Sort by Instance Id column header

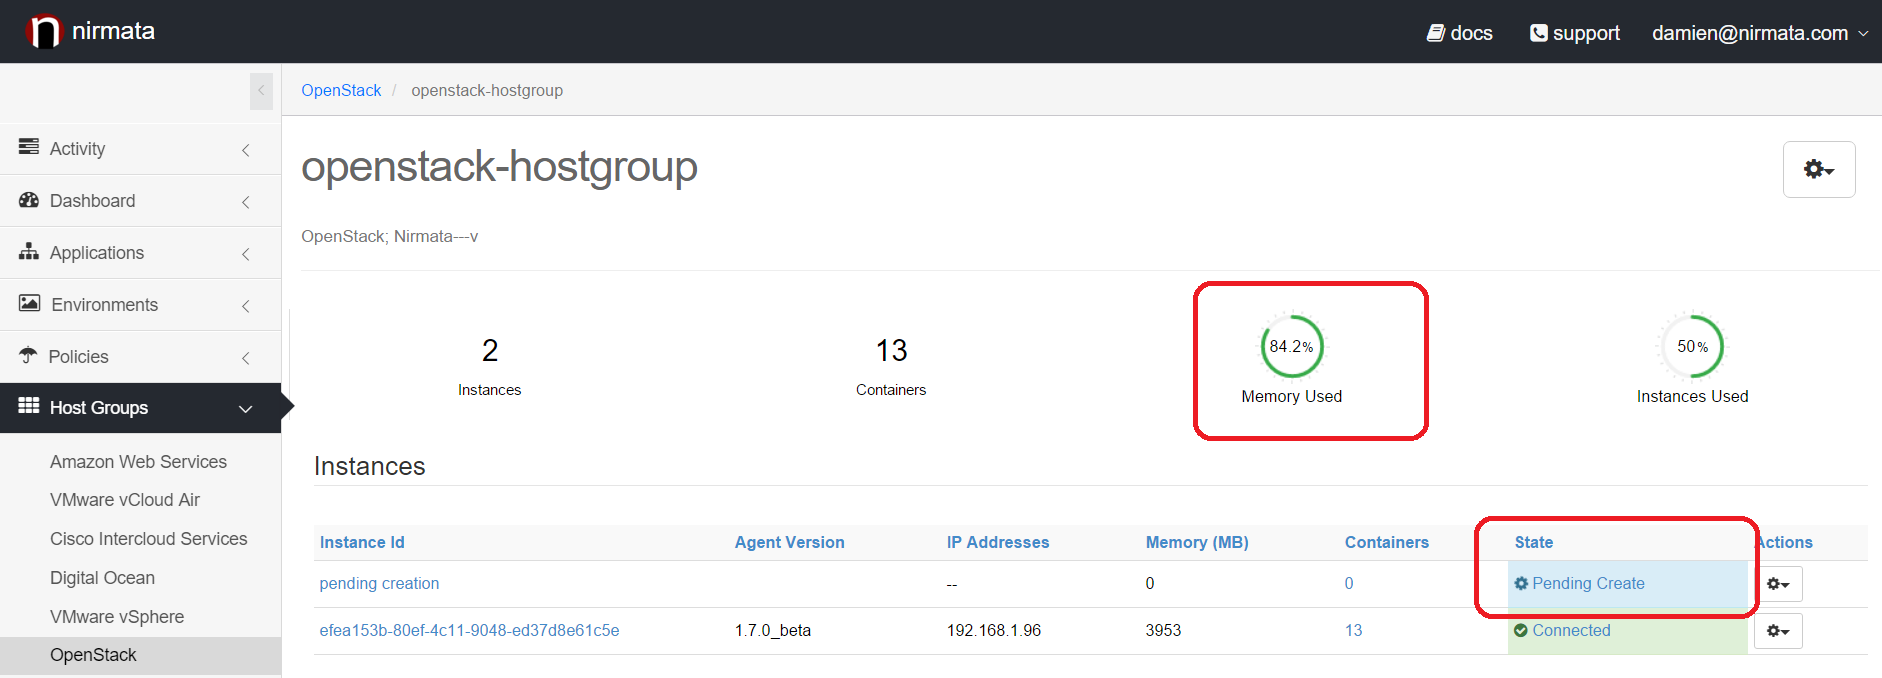pos(362,542)
